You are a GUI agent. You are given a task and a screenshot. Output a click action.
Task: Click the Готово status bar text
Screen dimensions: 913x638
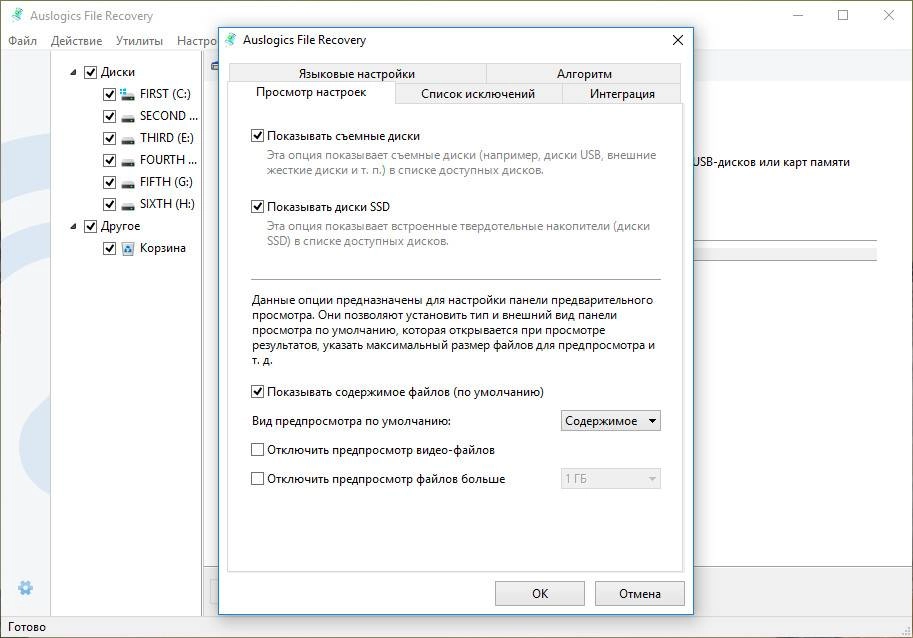point(27,627)
